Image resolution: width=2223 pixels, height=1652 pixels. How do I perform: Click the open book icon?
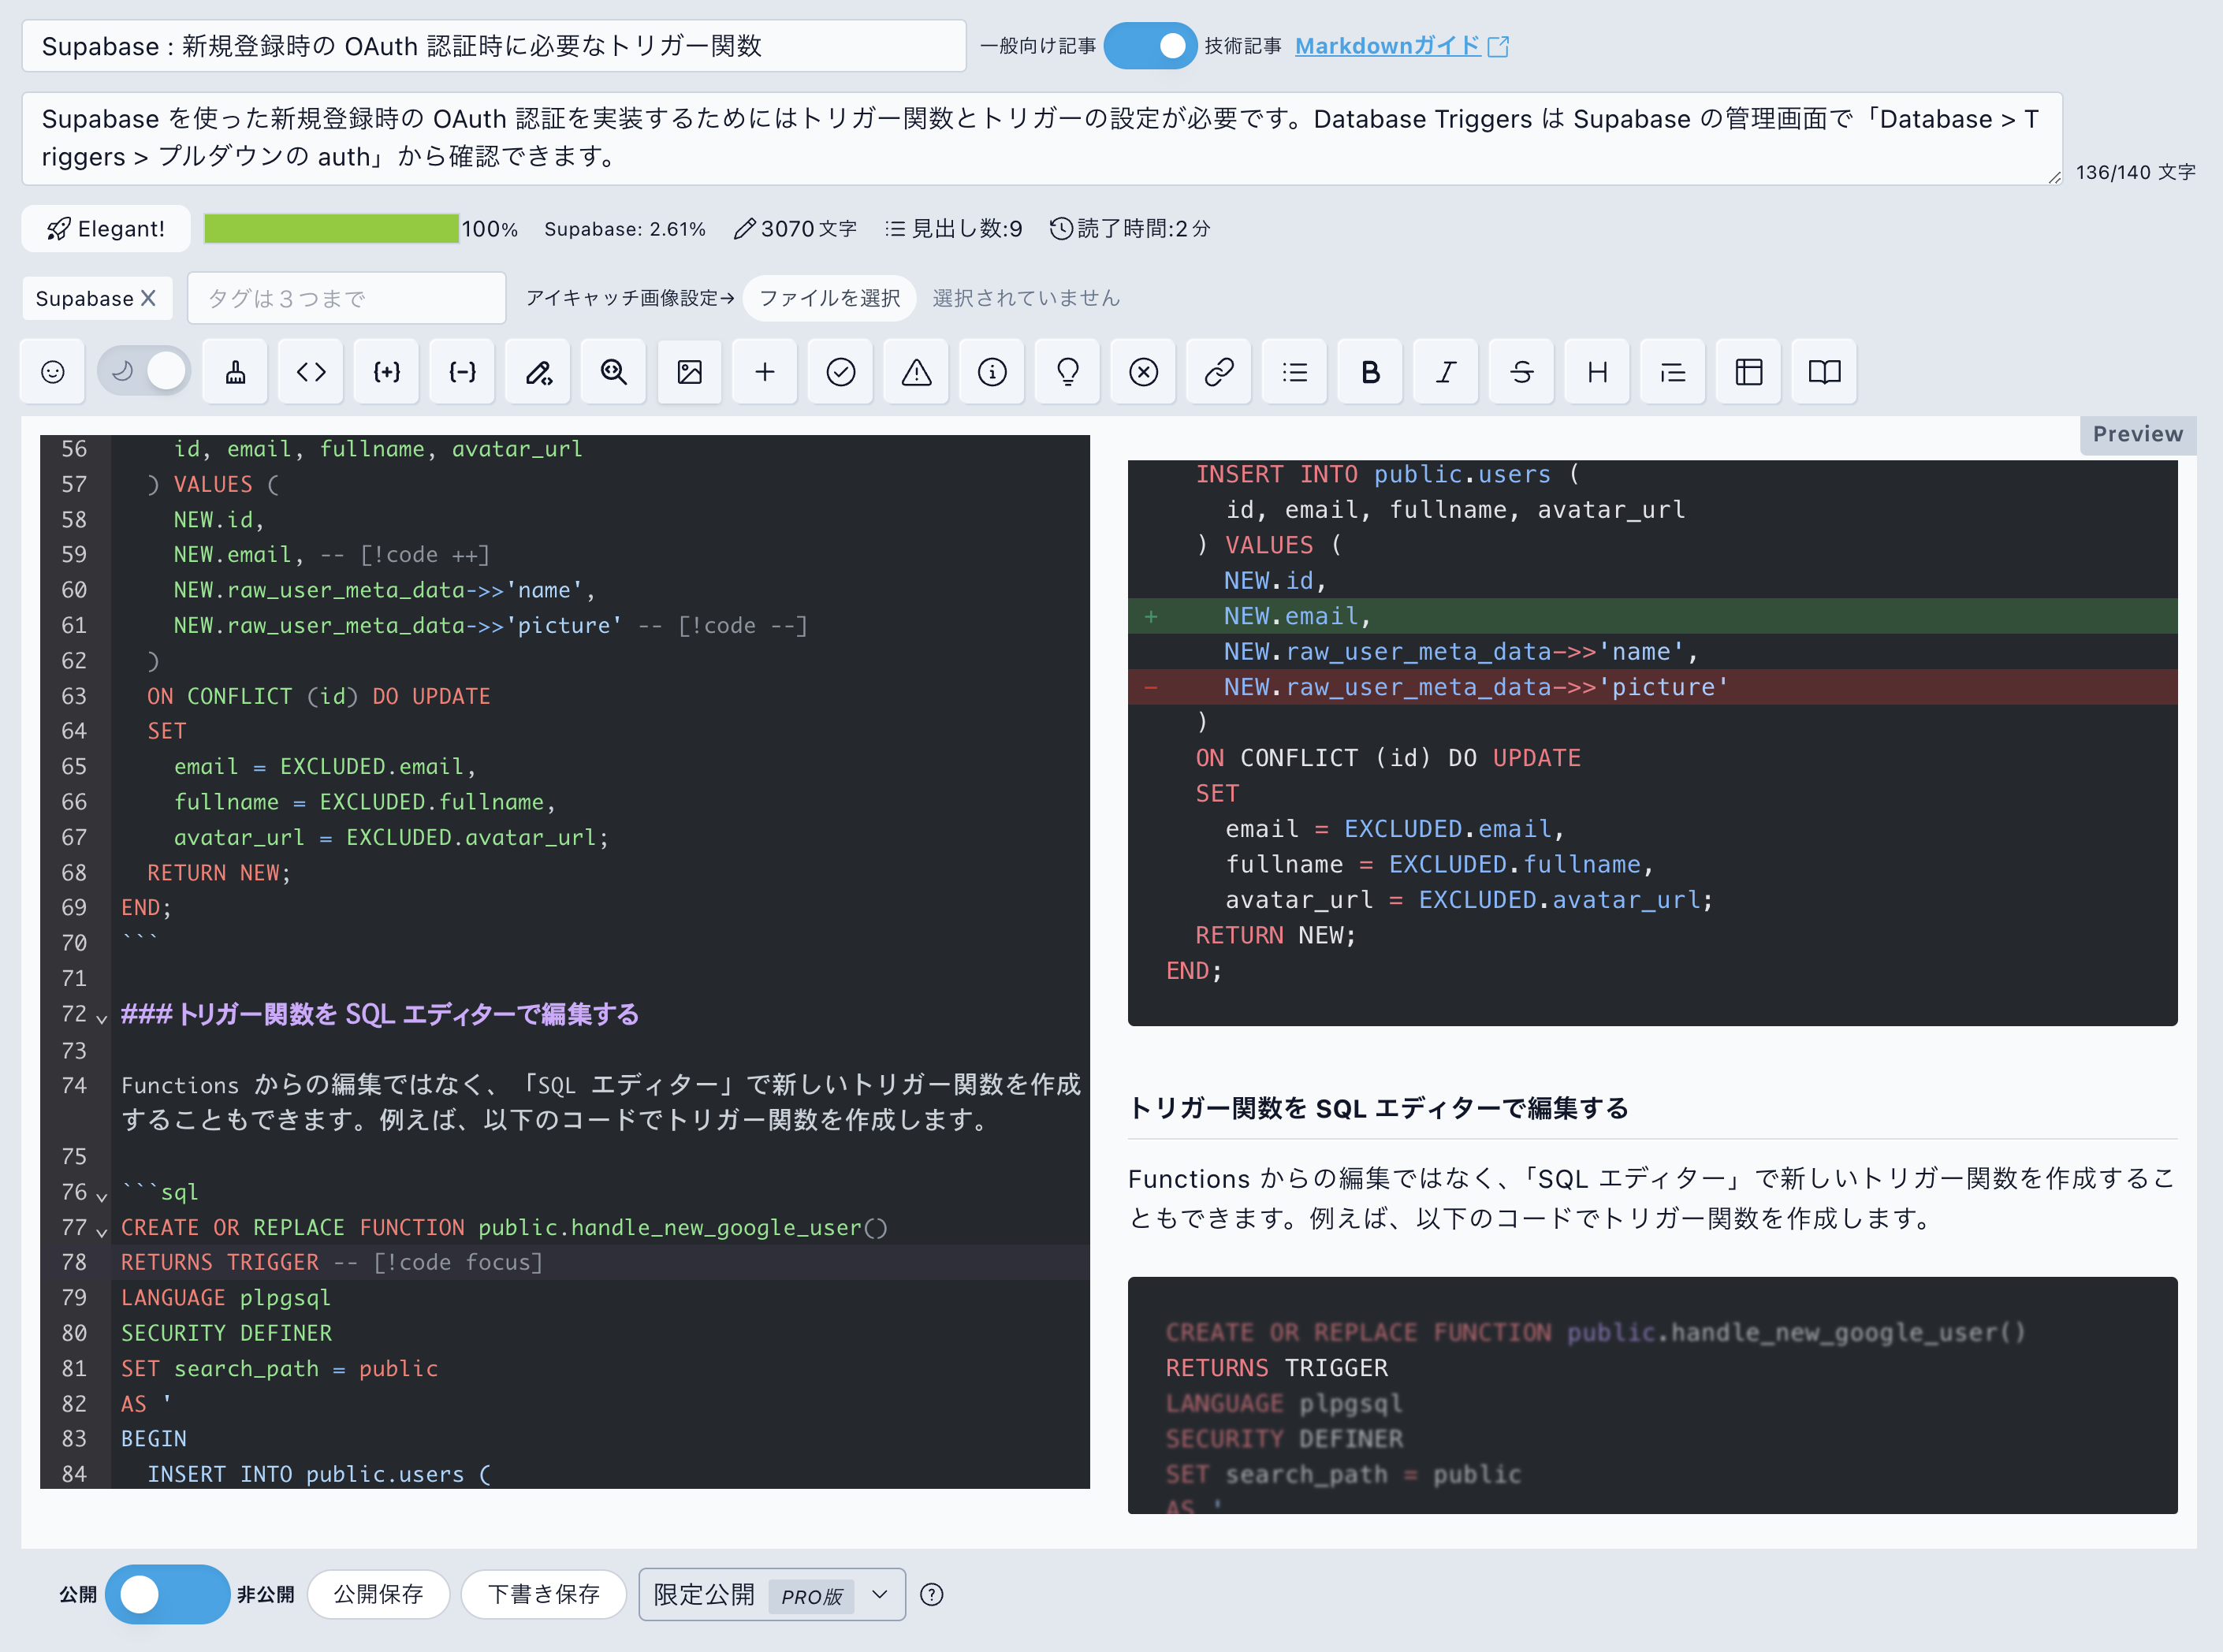[1824, 372]
